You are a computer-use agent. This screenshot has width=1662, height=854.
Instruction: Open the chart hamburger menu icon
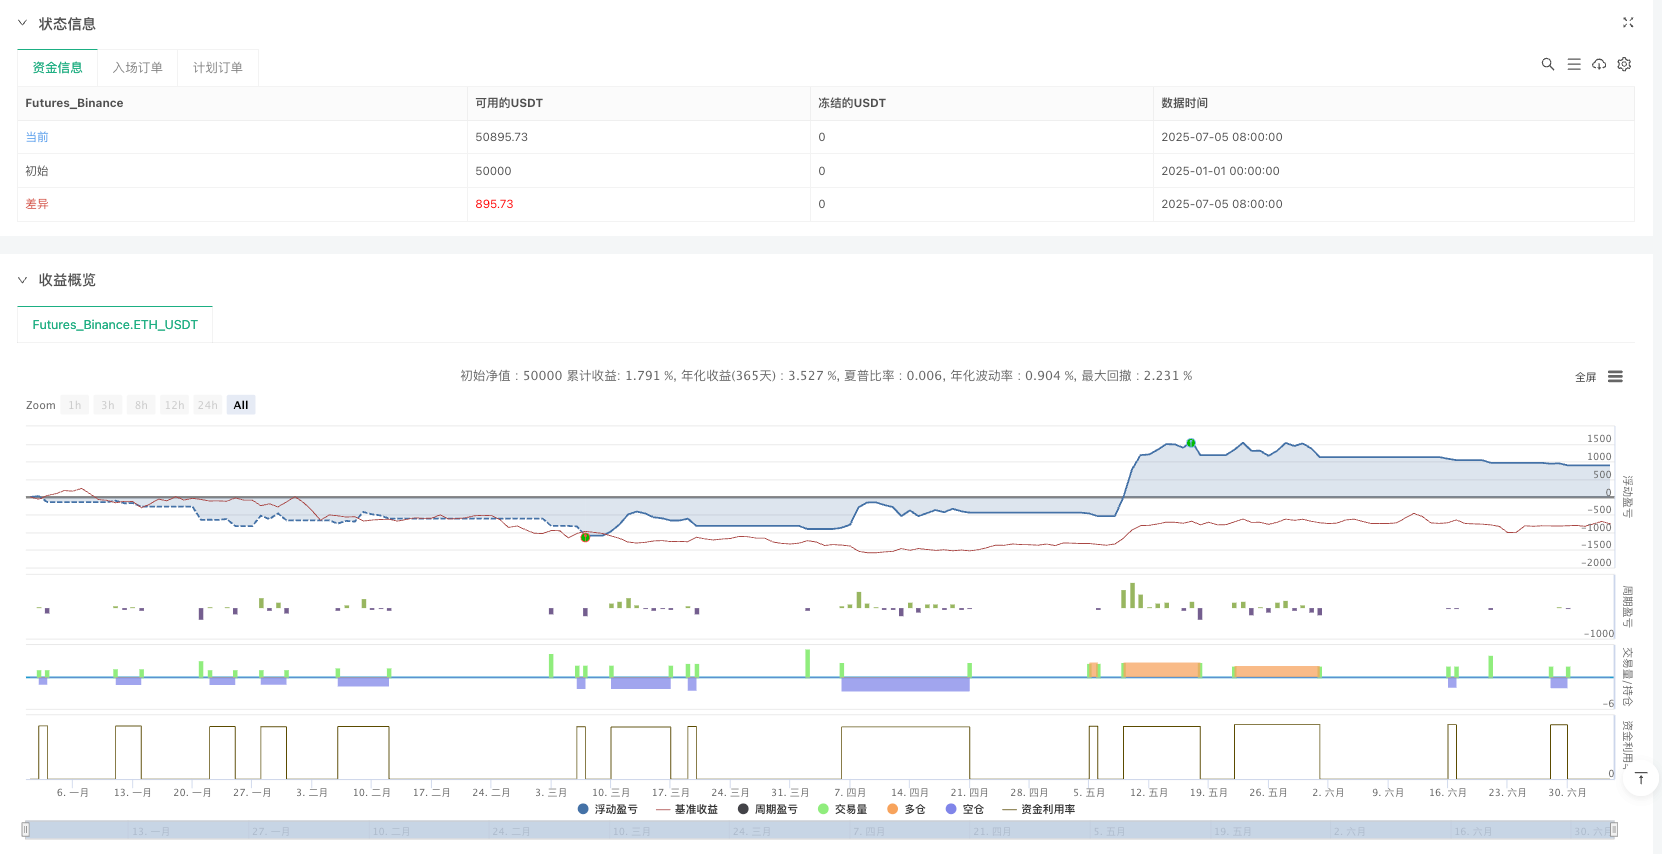click(x=1615, y=377)
